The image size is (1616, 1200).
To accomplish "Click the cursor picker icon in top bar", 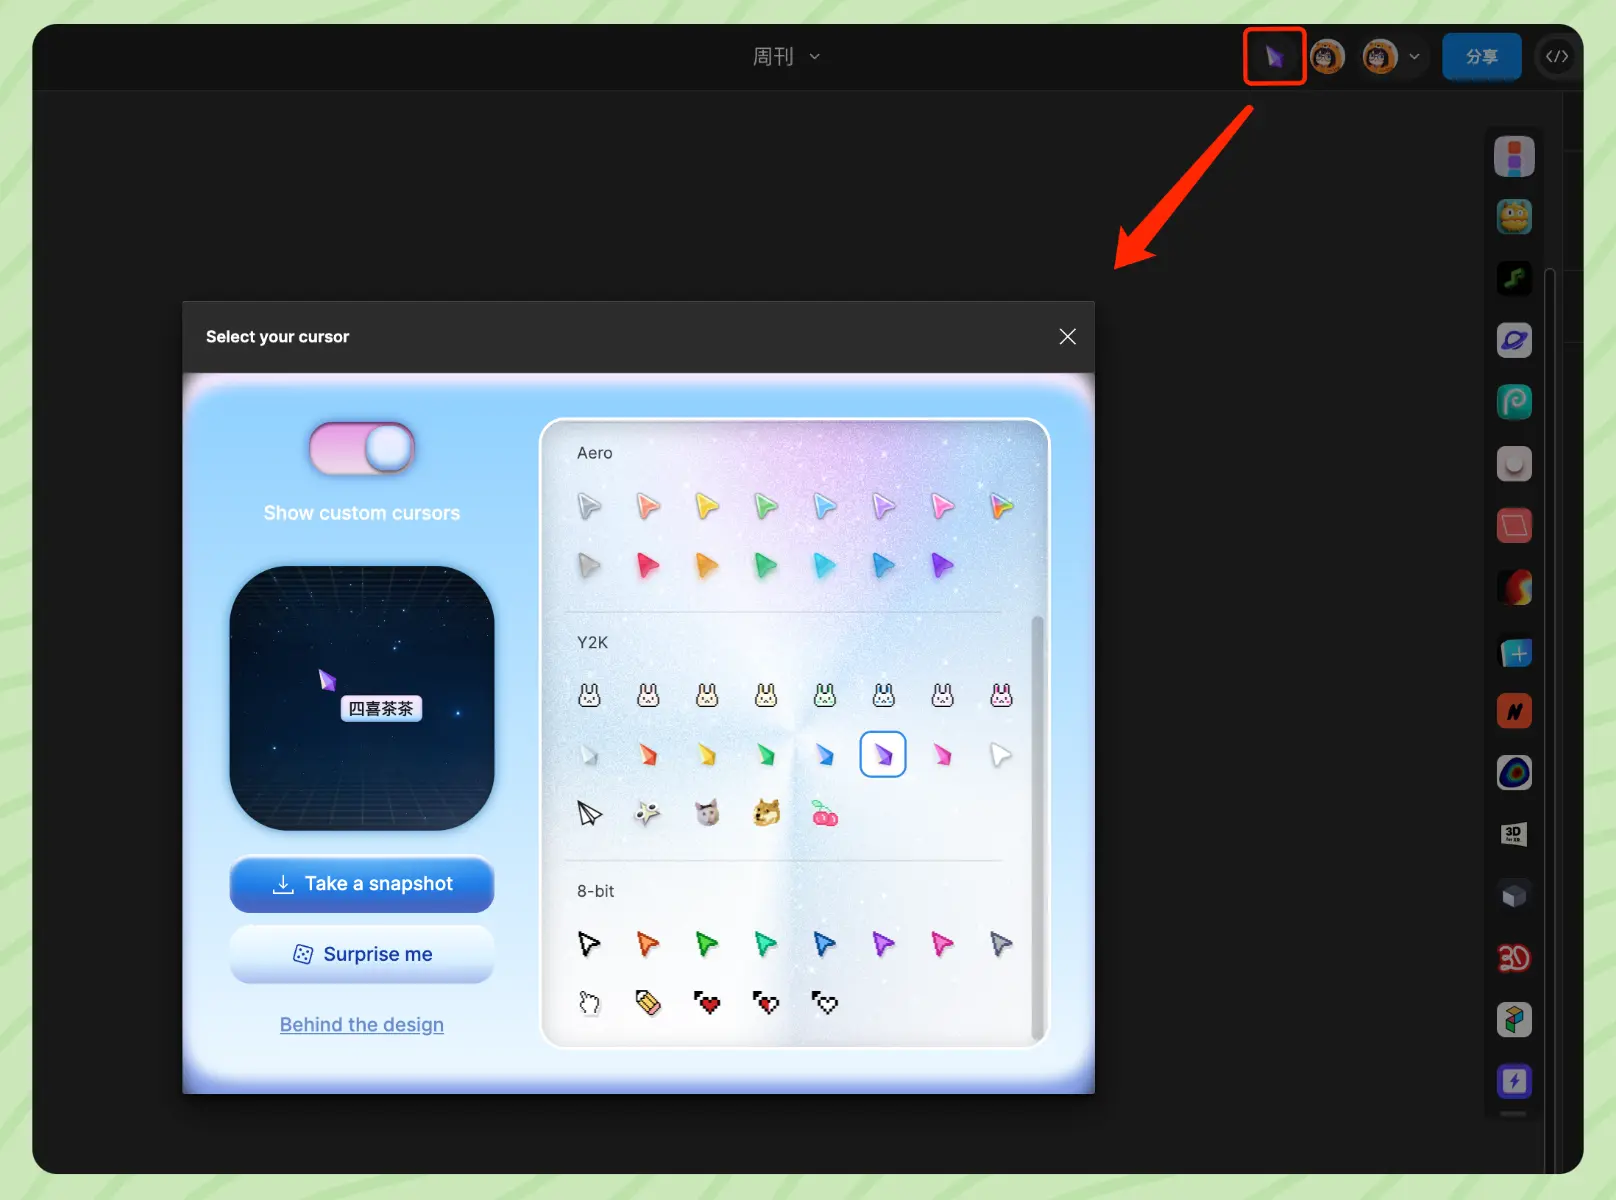I will tap(1274, 57).
